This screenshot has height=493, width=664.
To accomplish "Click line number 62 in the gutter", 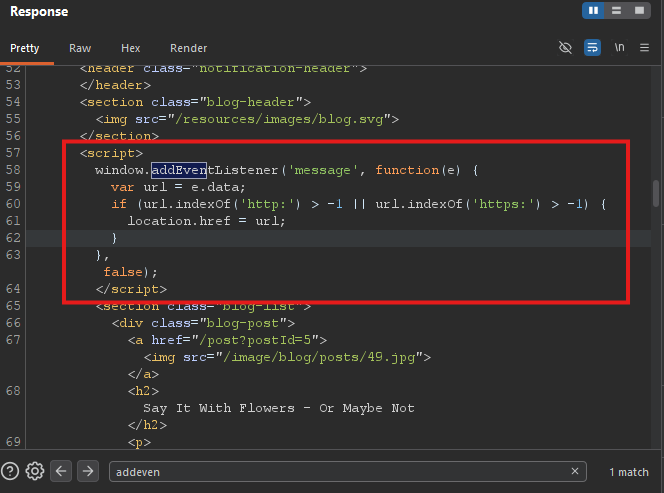I will pos(13,238).
